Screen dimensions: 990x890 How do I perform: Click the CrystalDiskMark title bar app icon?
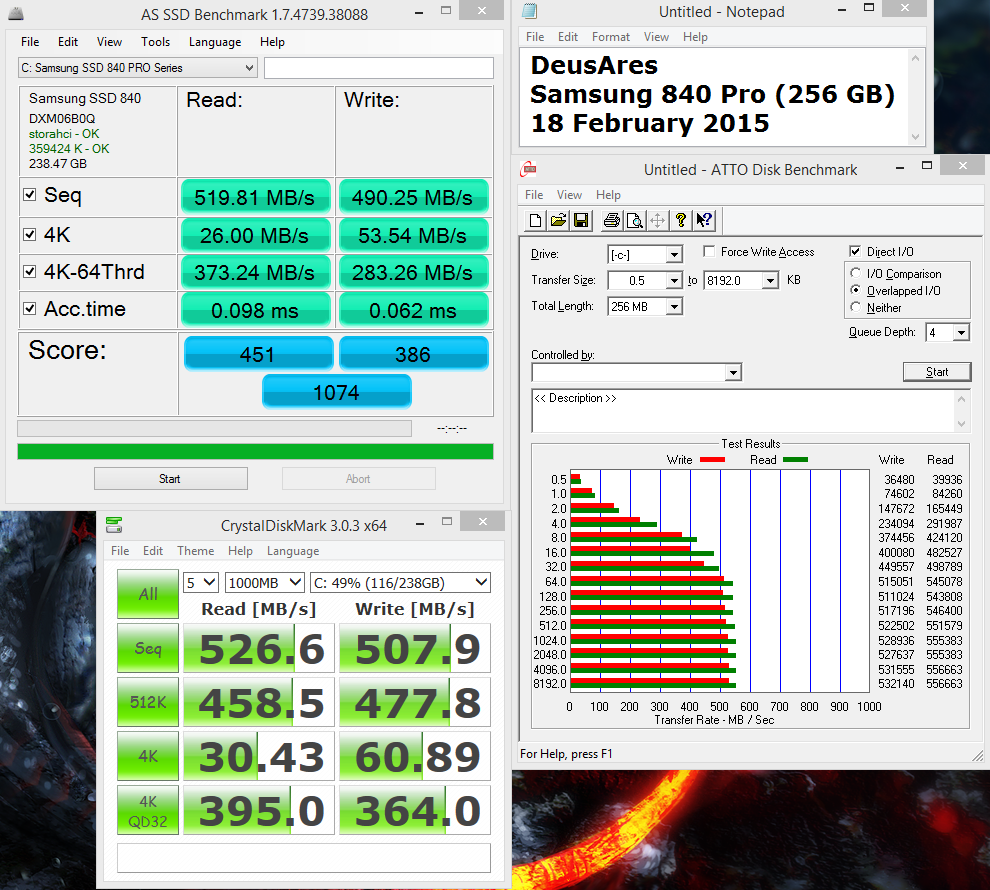point(114,524)
